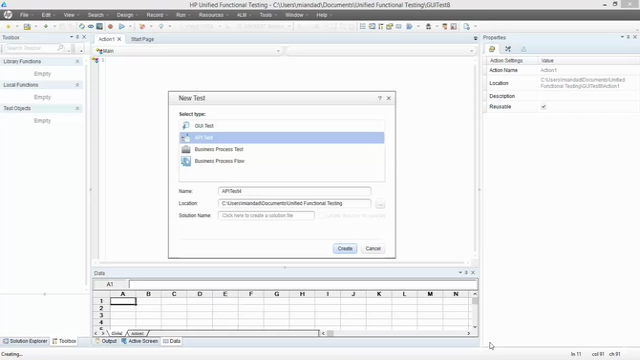
Task: Open the Design menu
Action: [x=125, y=15]
